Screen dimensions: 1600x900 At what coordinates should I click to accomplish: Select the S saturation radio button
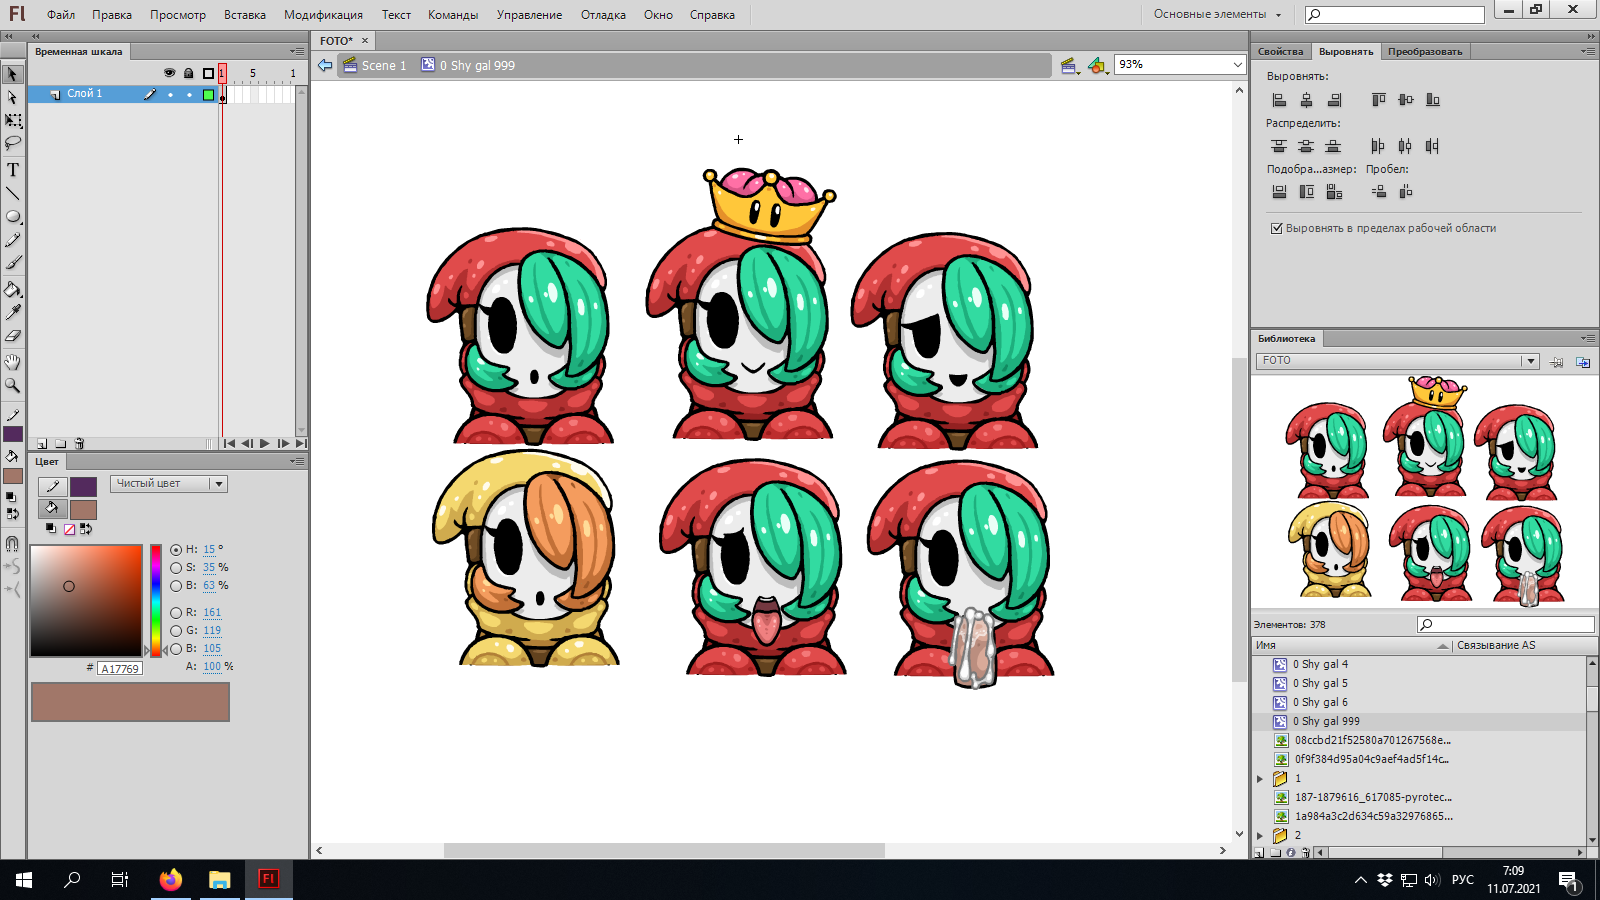pyautogui.click(x=176, y=568)
